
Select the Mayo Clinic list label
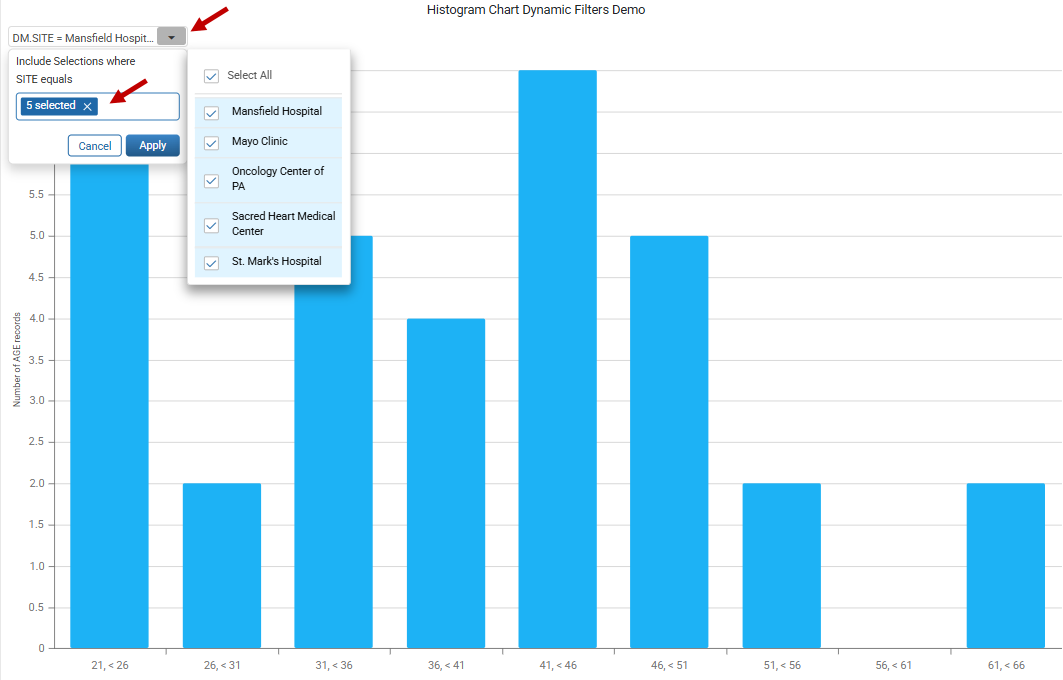(260, 141)
